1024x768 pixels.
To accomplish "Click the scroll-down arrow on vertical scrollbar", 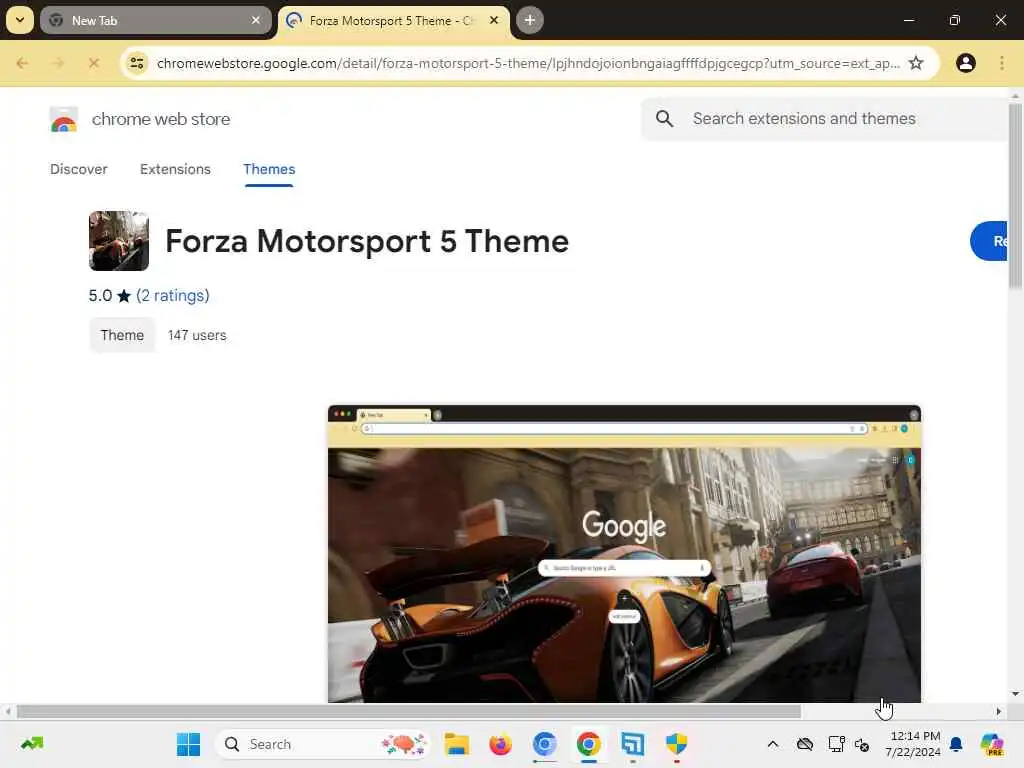I will coord(1015,694).
